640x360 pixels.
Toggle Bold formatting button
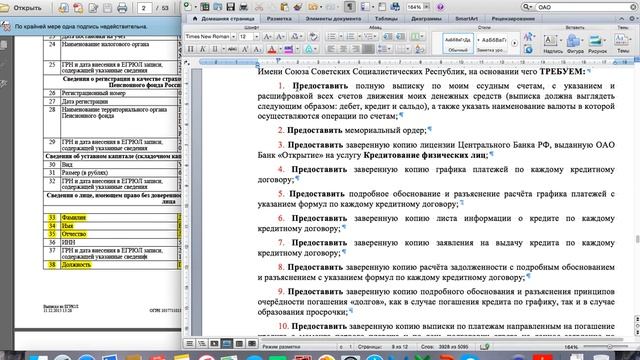pyautogui.click(x=190, y=49)
